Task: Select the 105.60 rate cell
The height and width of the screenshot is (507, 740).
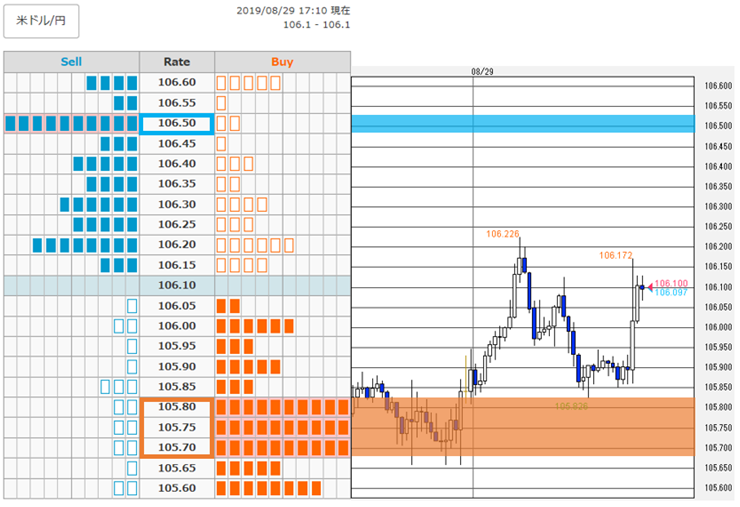Action: pyautogui.click(x=177, y=488)
